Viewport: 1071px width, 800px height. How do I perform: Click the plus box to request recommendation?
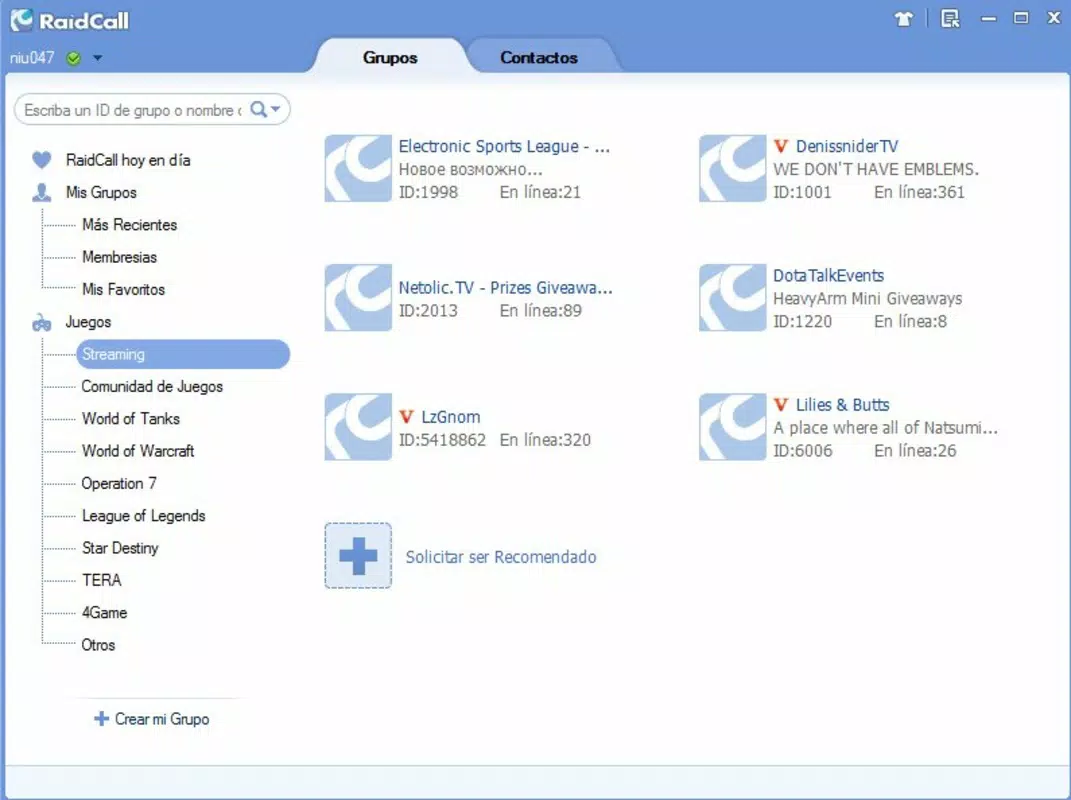click(x=358, y=556)
